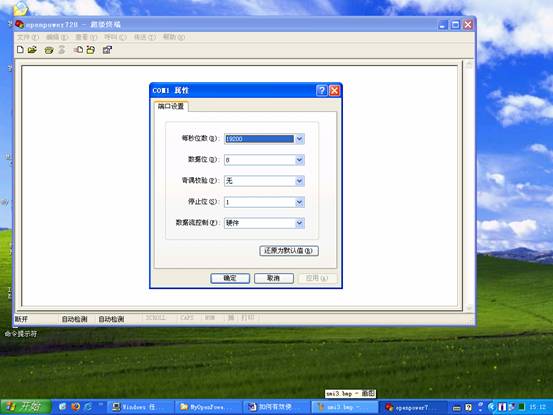Click the Send file toolbar icon
Viewport: 553px width, 415px height.
click(x=78, y=50)
